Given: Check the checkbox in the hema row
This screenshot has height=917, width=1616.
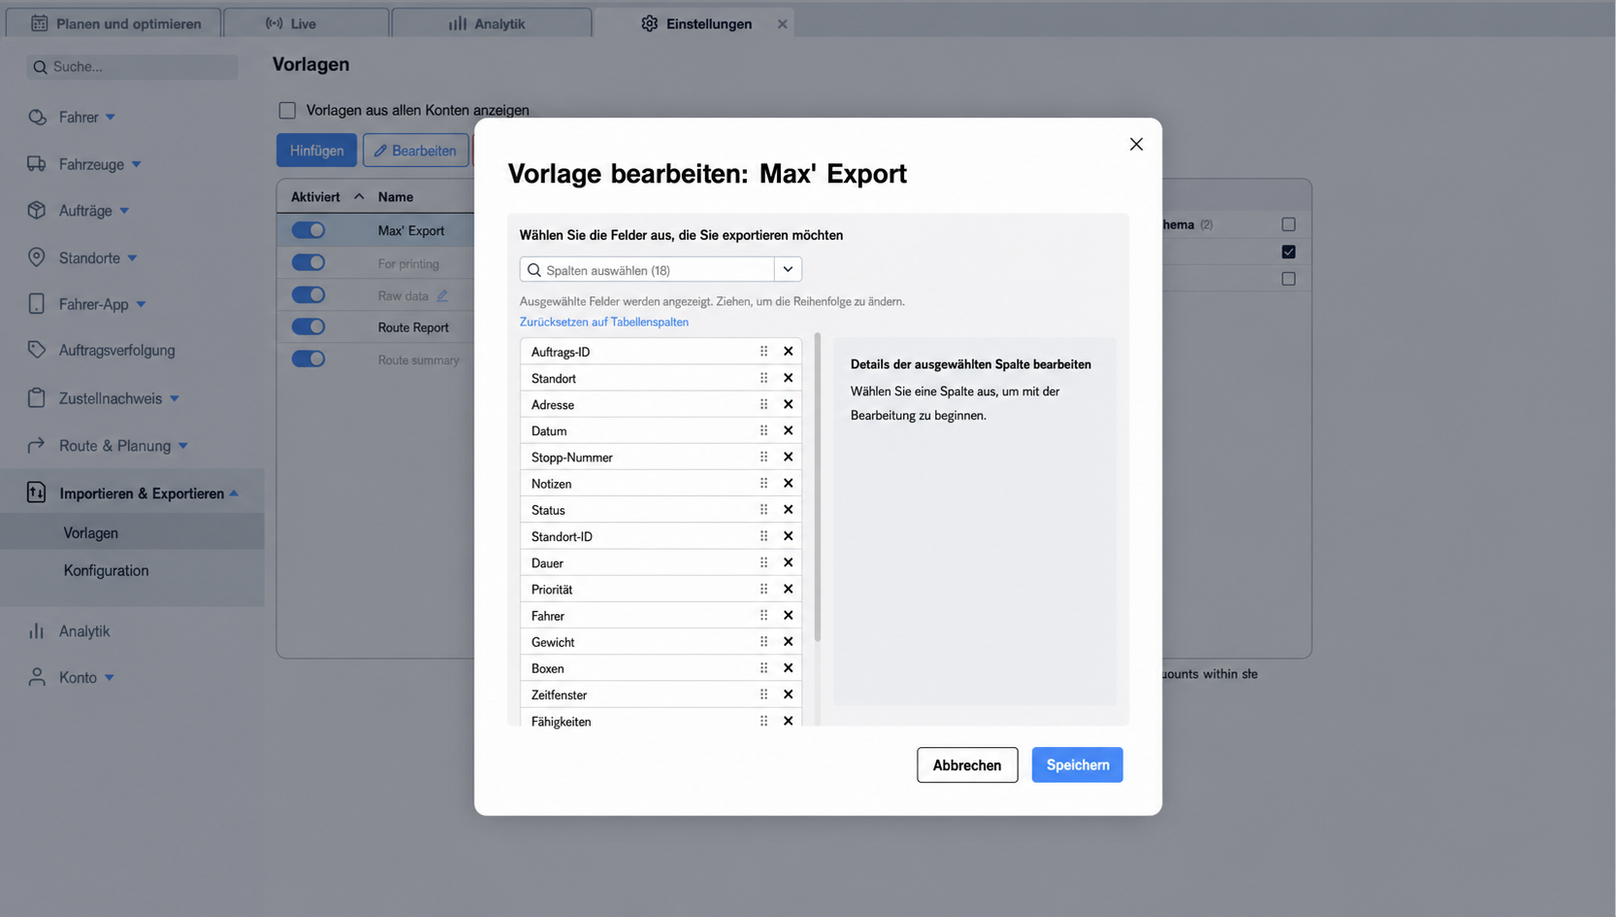Looking at the screenshot, I should tap(1288, 224).
